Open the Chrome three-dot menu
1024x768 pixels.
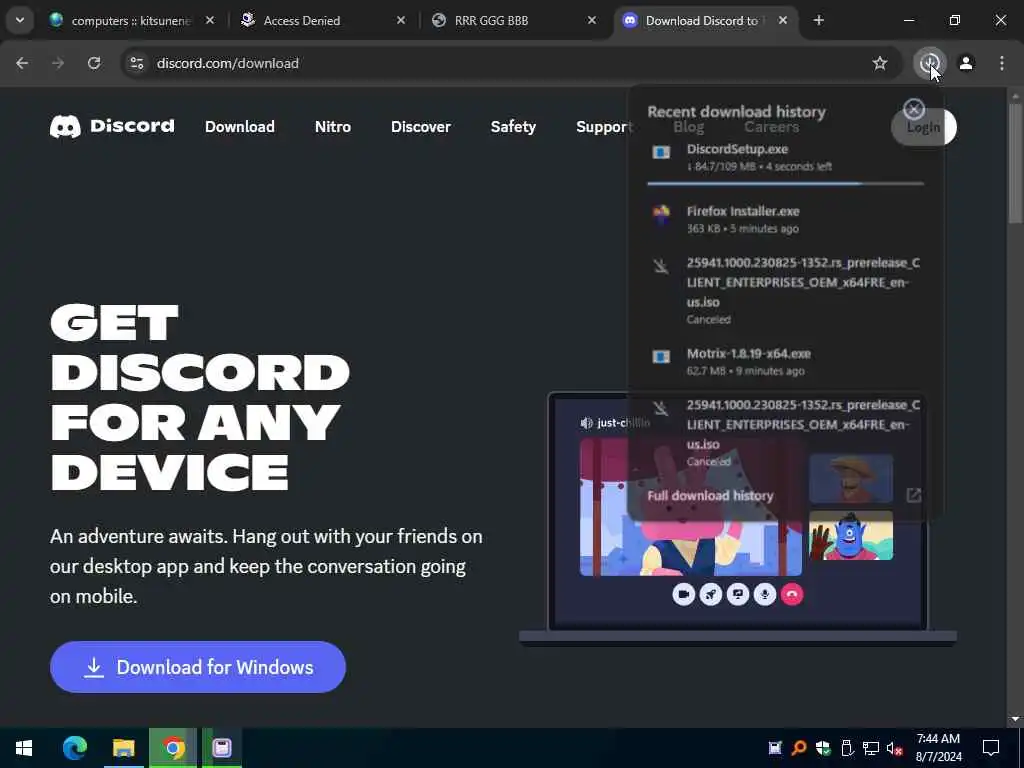tap(1002, 63)
